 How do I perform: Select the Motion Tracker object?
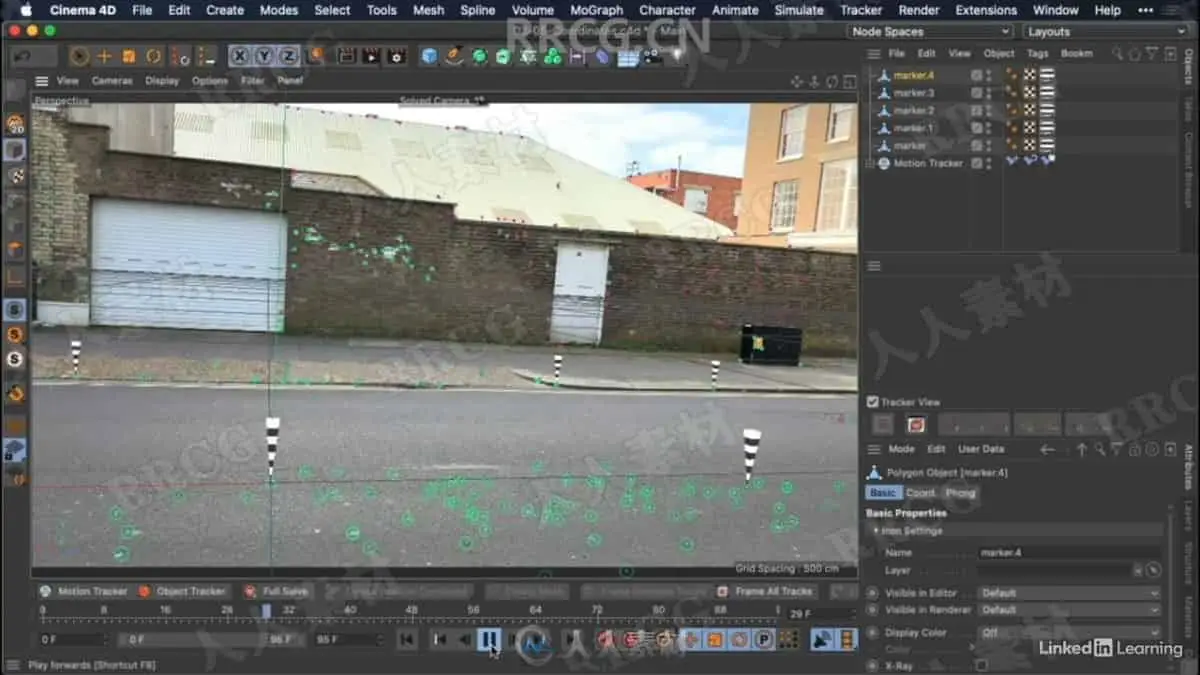point(928,163)
